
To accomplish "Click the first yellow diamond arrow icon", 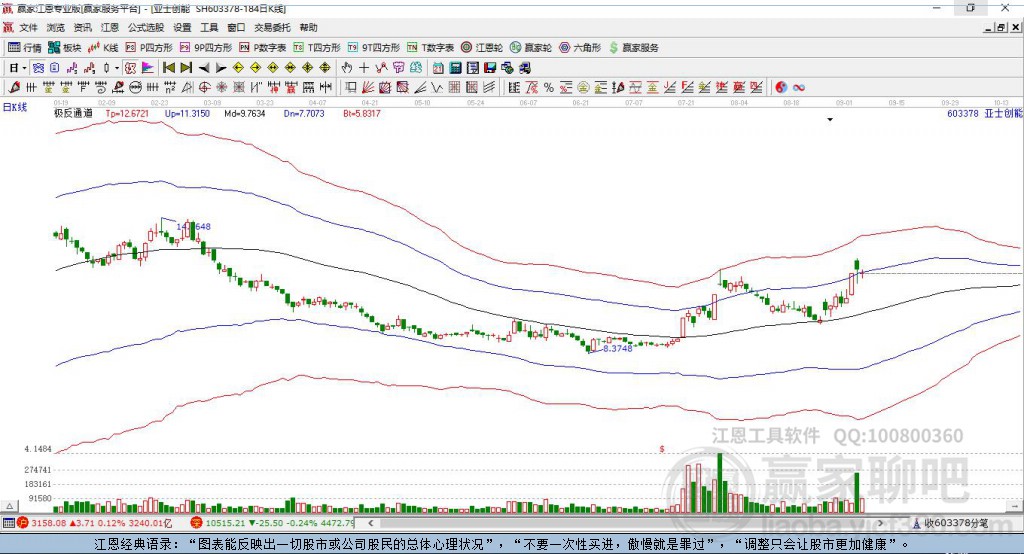I will point(238,68).
